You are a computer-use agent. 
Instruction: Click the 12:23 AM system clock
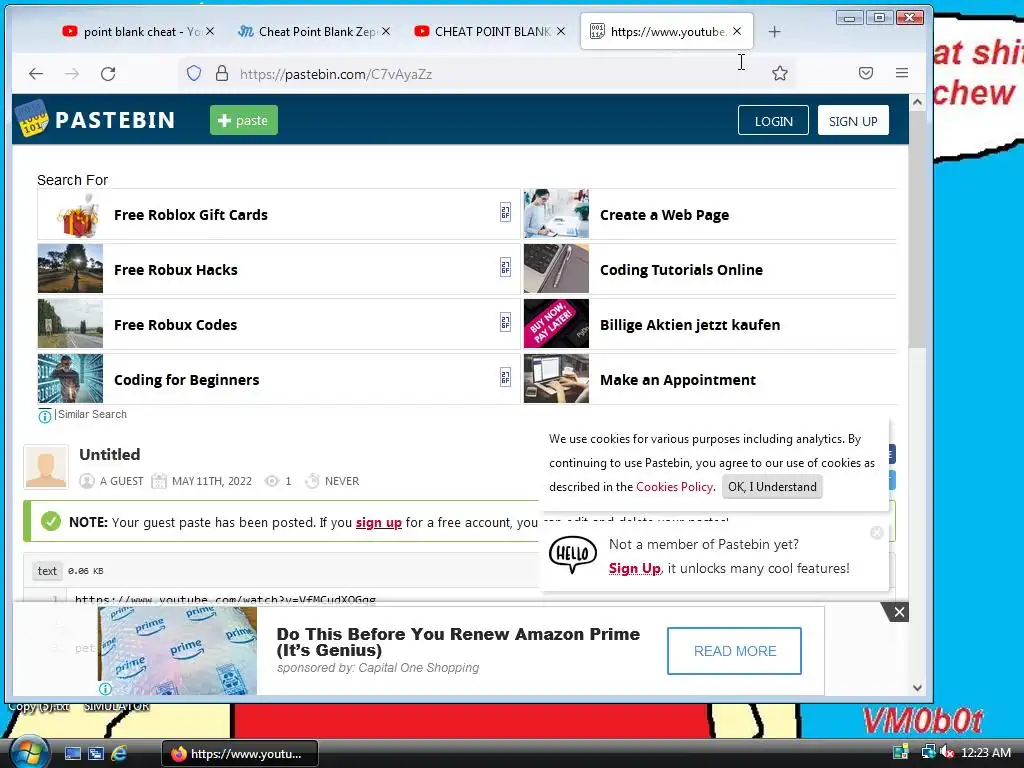(x=985, y=753)
